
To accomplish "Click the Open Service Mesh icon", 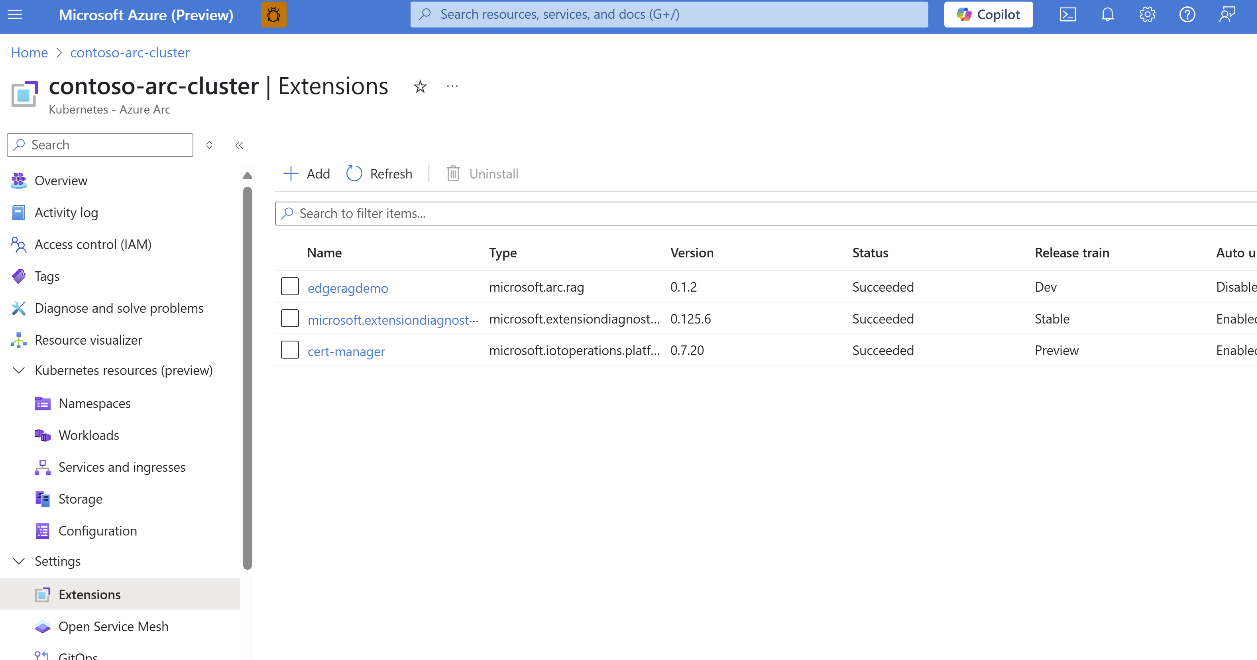I will click(x=42, y=627).
